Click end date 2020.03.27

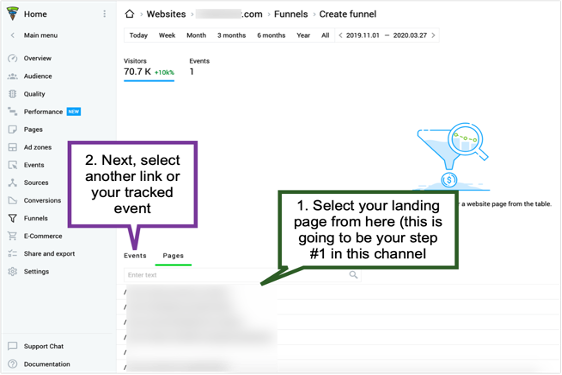coord(410,35)
